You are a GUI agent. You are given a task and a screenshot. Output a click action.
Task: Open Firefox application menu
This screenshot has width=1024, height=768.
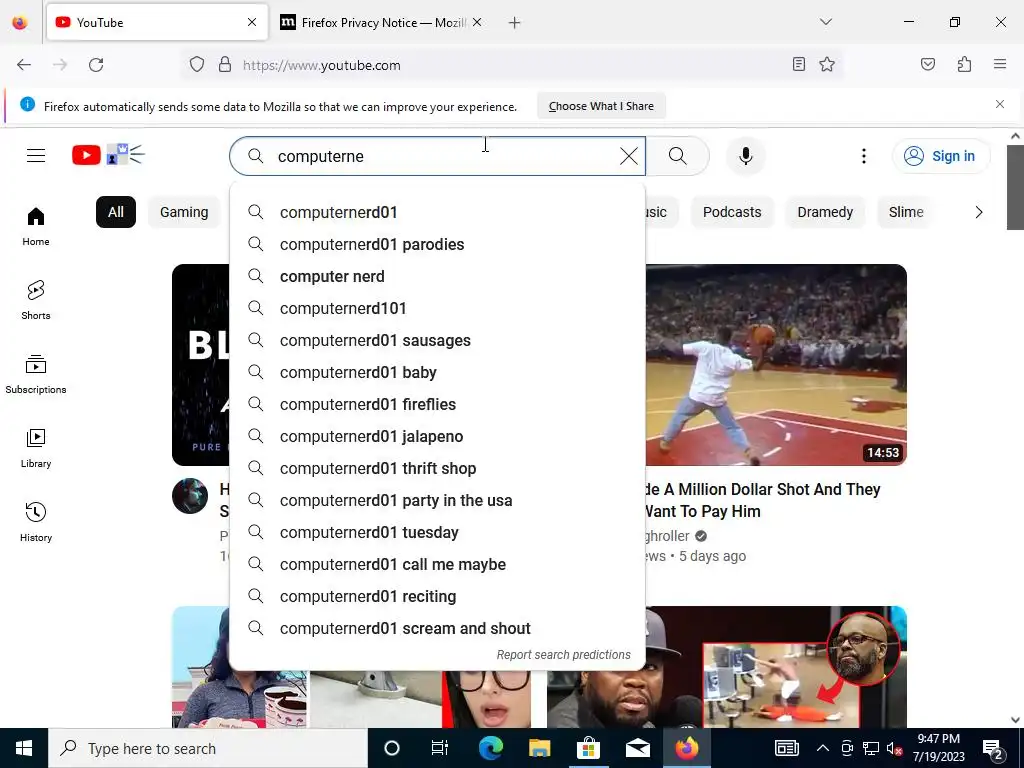point(999,64)
